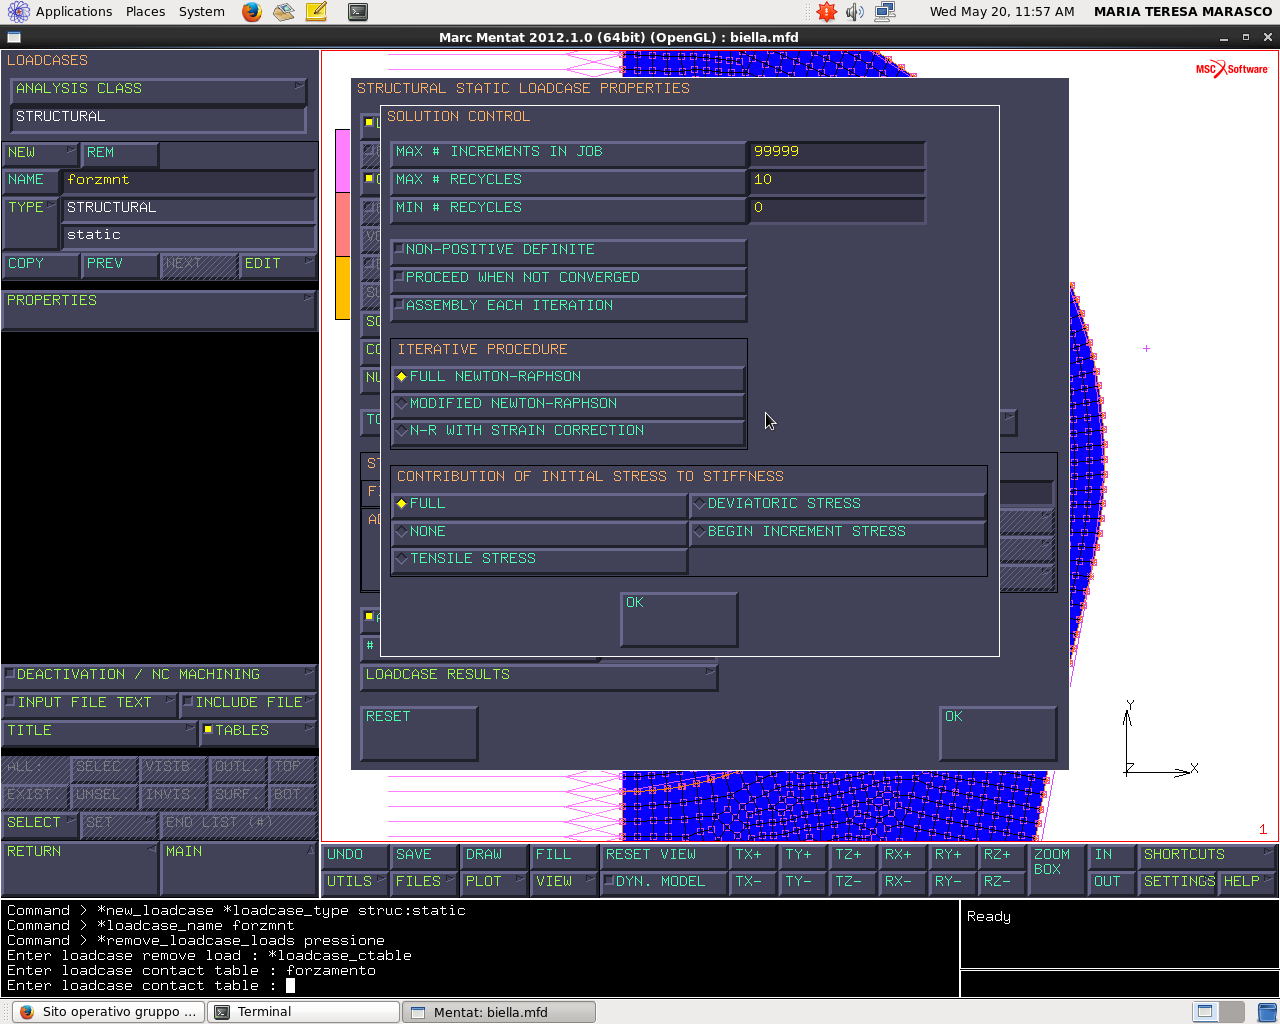Open the Mentat window menu icon

tap(13, 37)
